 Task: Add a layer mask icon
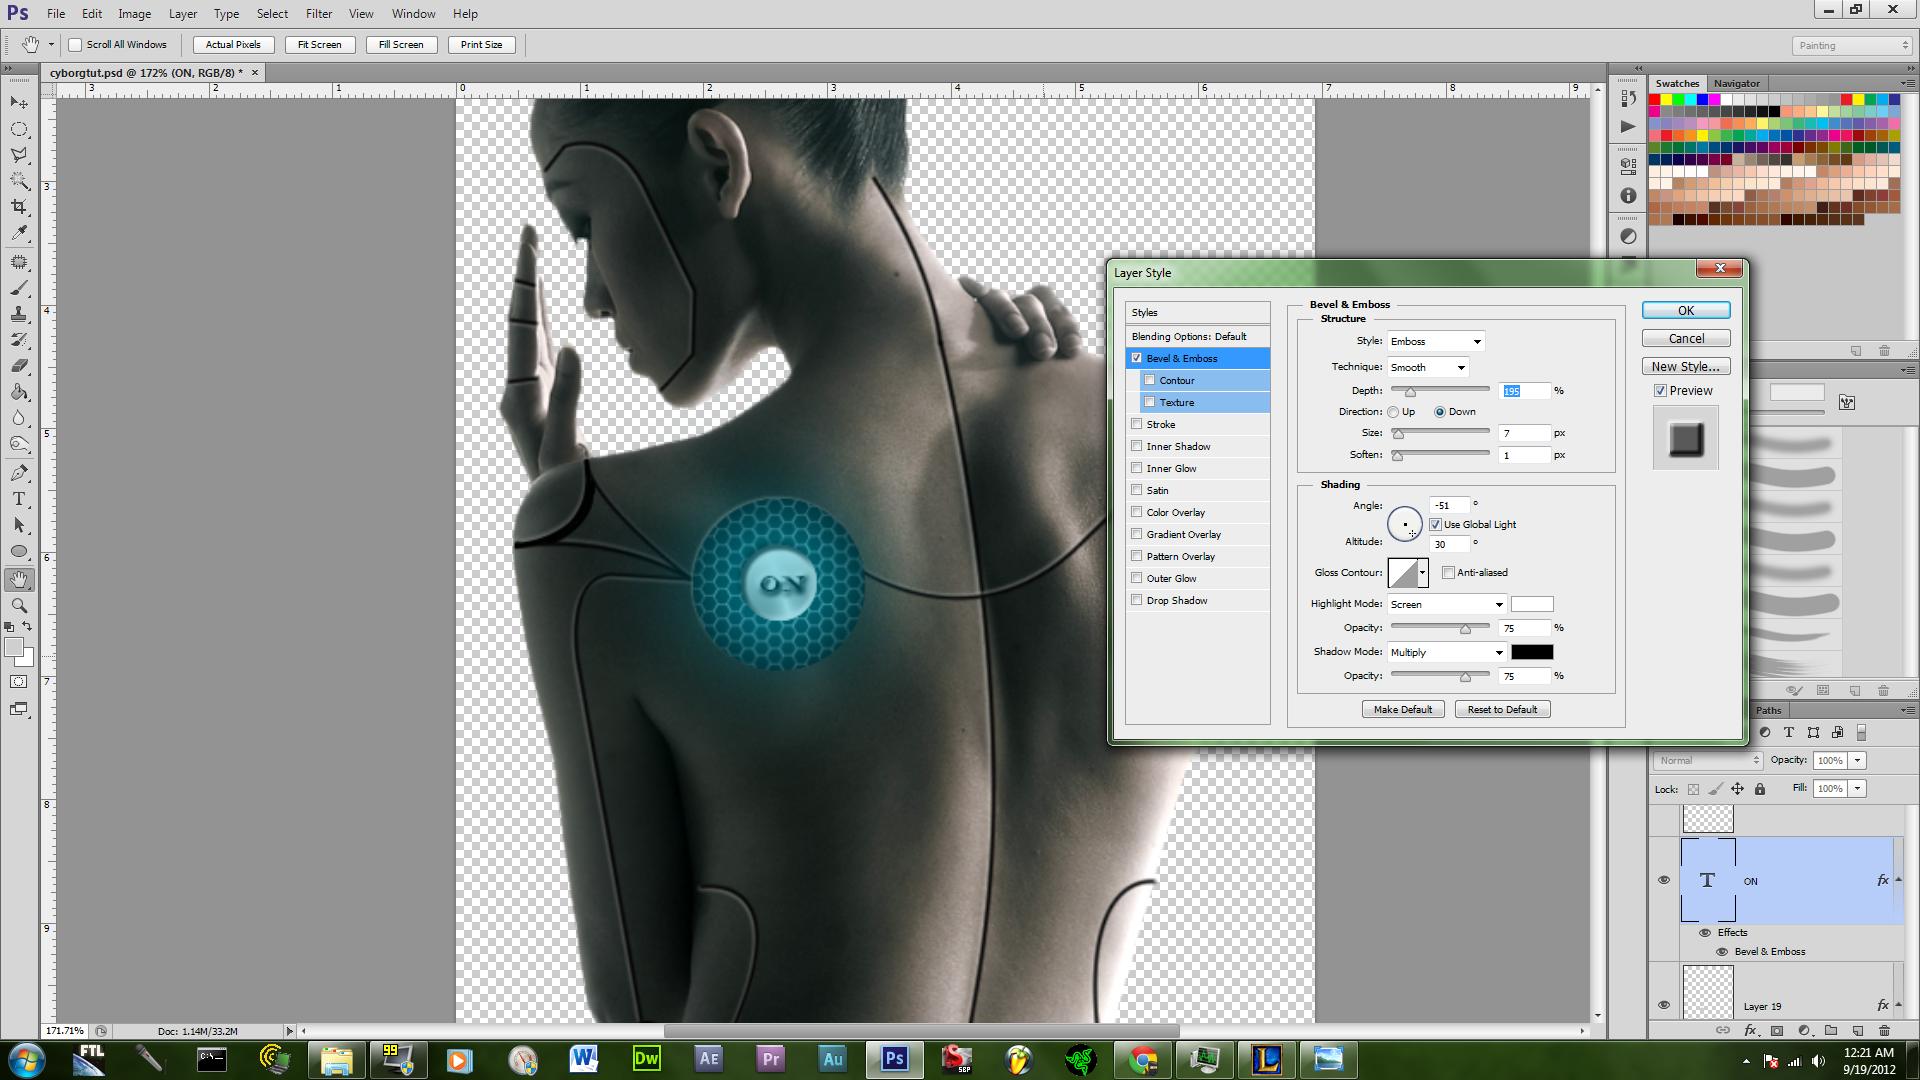[1777, 1030]
